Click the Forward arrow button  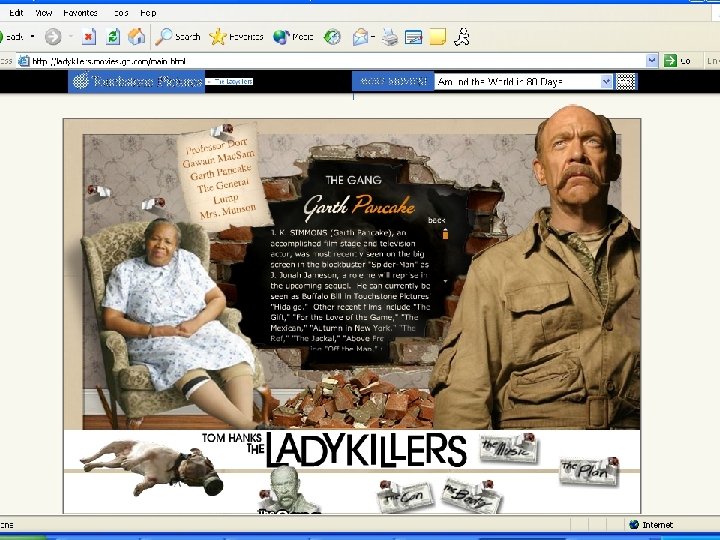53,37
